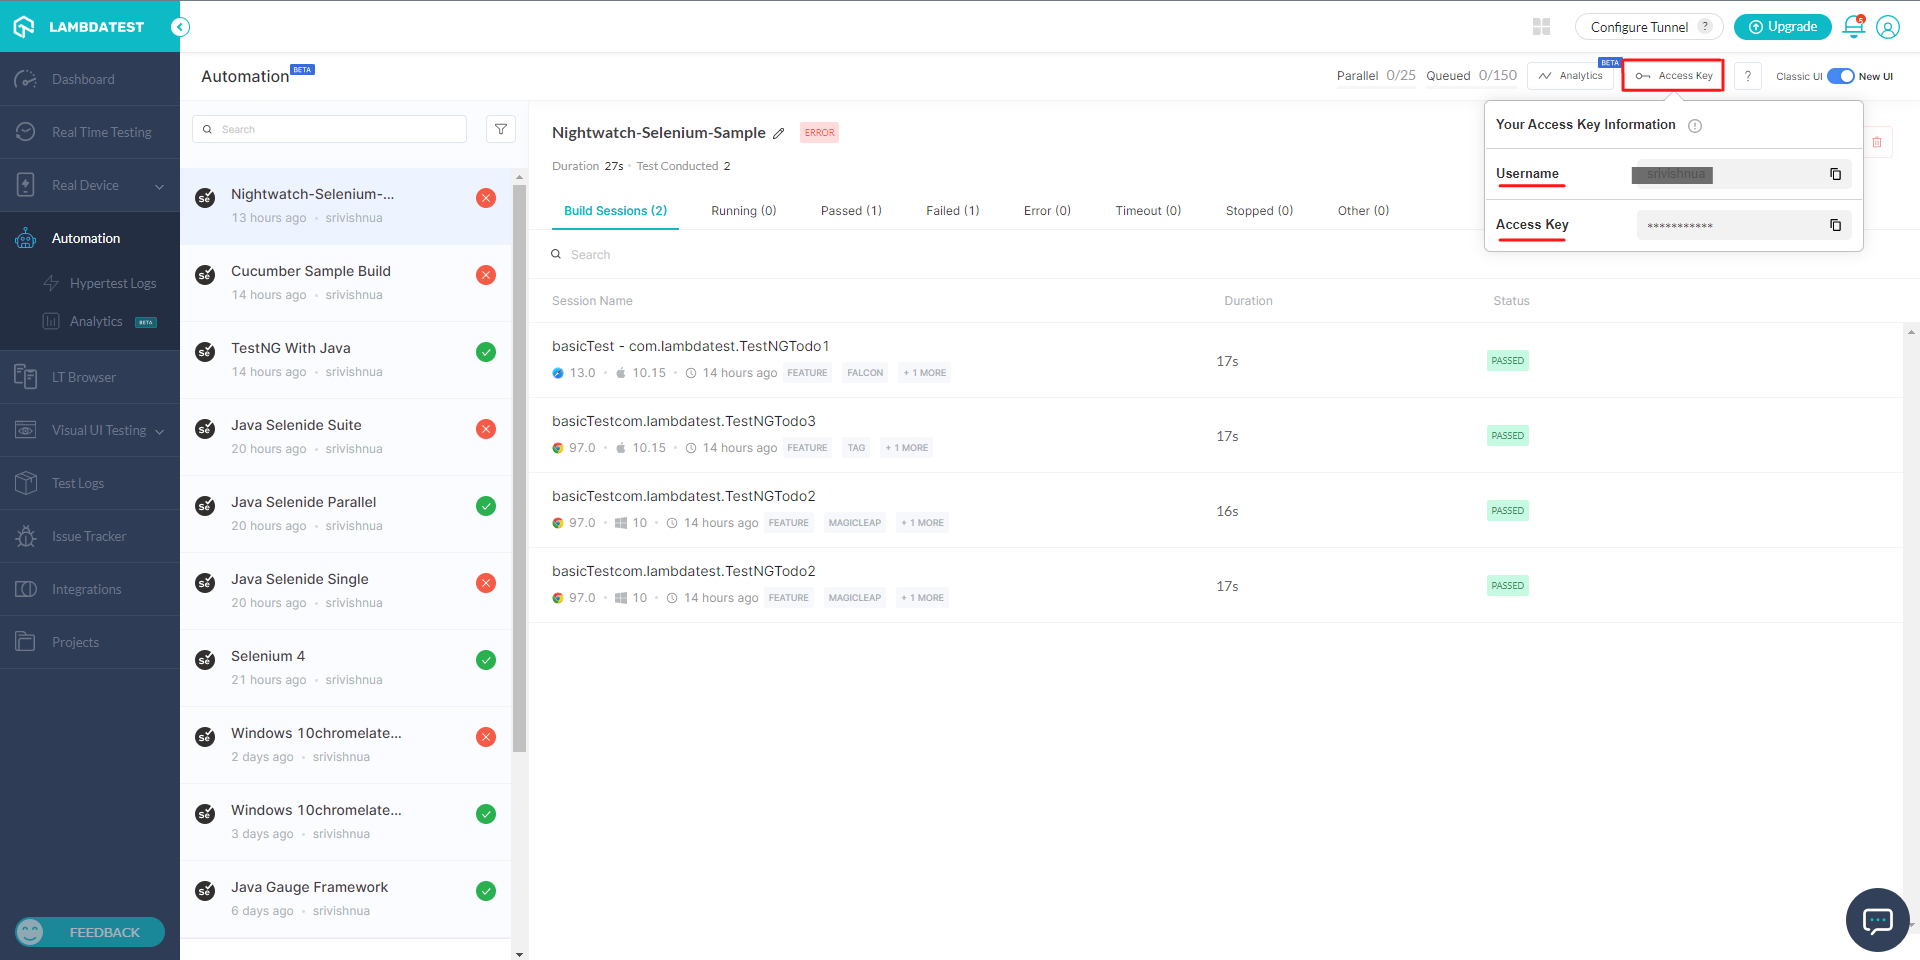Image resolution: width=1920 pixels, height=960 pixels.
Task: Expand the Visual UI Testing menu
Action: click(159, 431)
